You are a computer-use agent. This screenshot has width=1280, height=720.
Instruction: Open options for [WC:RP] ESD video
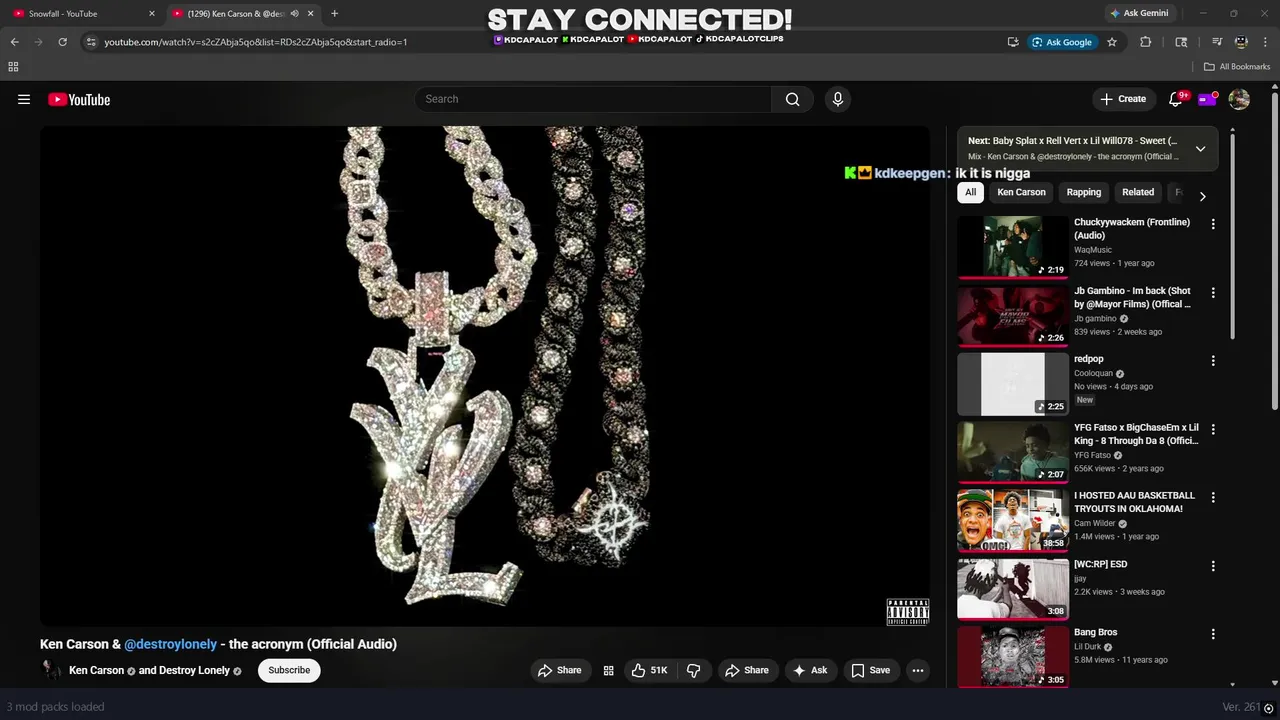pyautogui.click(x=1213, y=566)
